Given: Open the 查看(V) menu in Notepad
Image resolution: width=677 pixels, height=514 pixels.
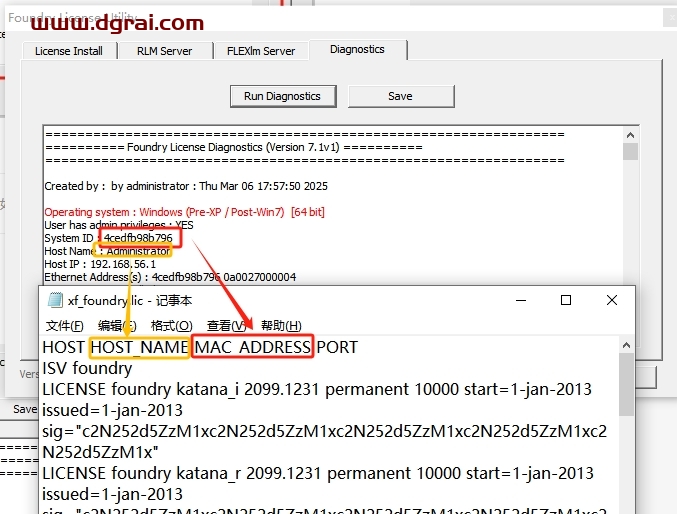Looking at the screenshot, I should click(x=227, y=325).
